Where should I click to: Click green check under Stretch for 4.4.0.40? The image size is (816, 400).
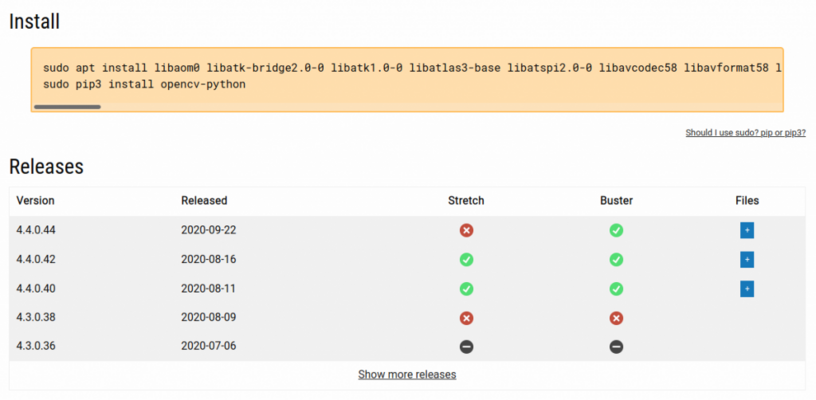tap(466, 289)
